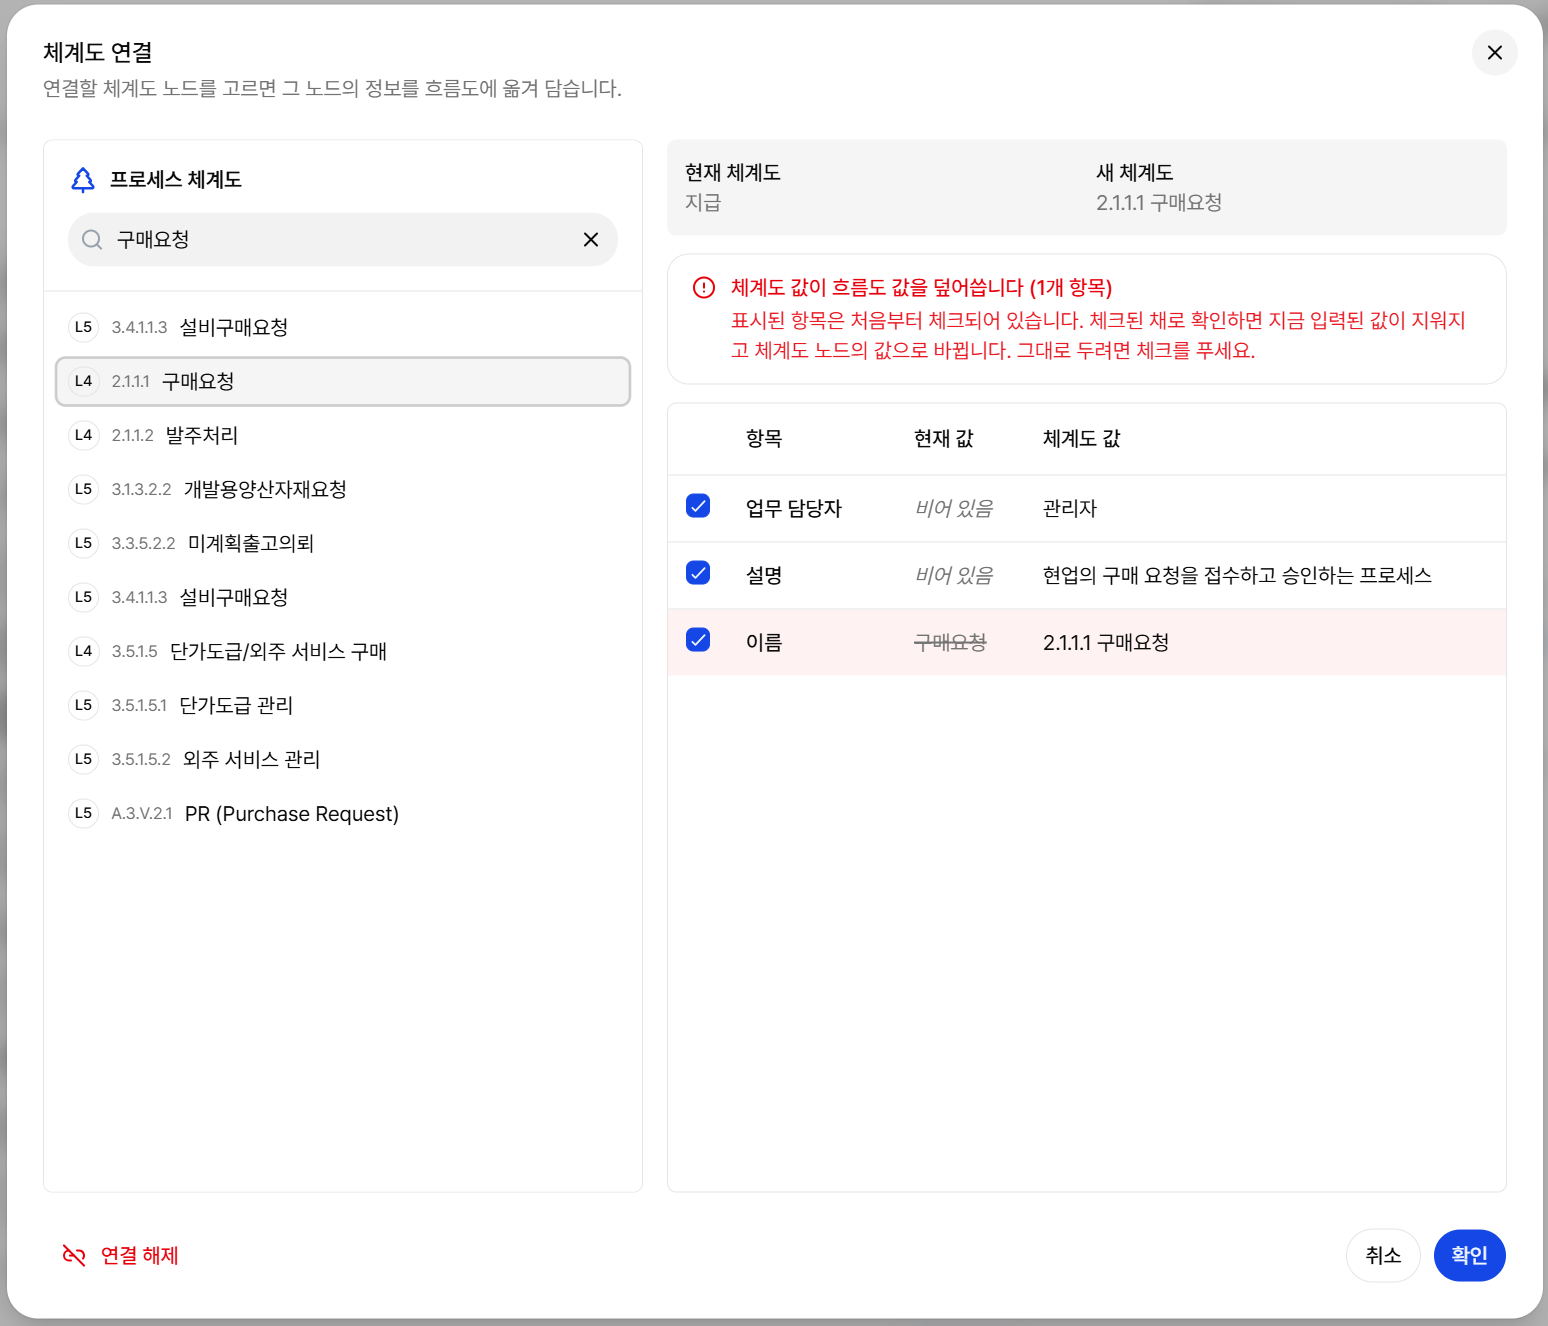
Task: Pick the 3.3.5.2.2 미계획출고의뢰 node
Action: pos(343,543)
